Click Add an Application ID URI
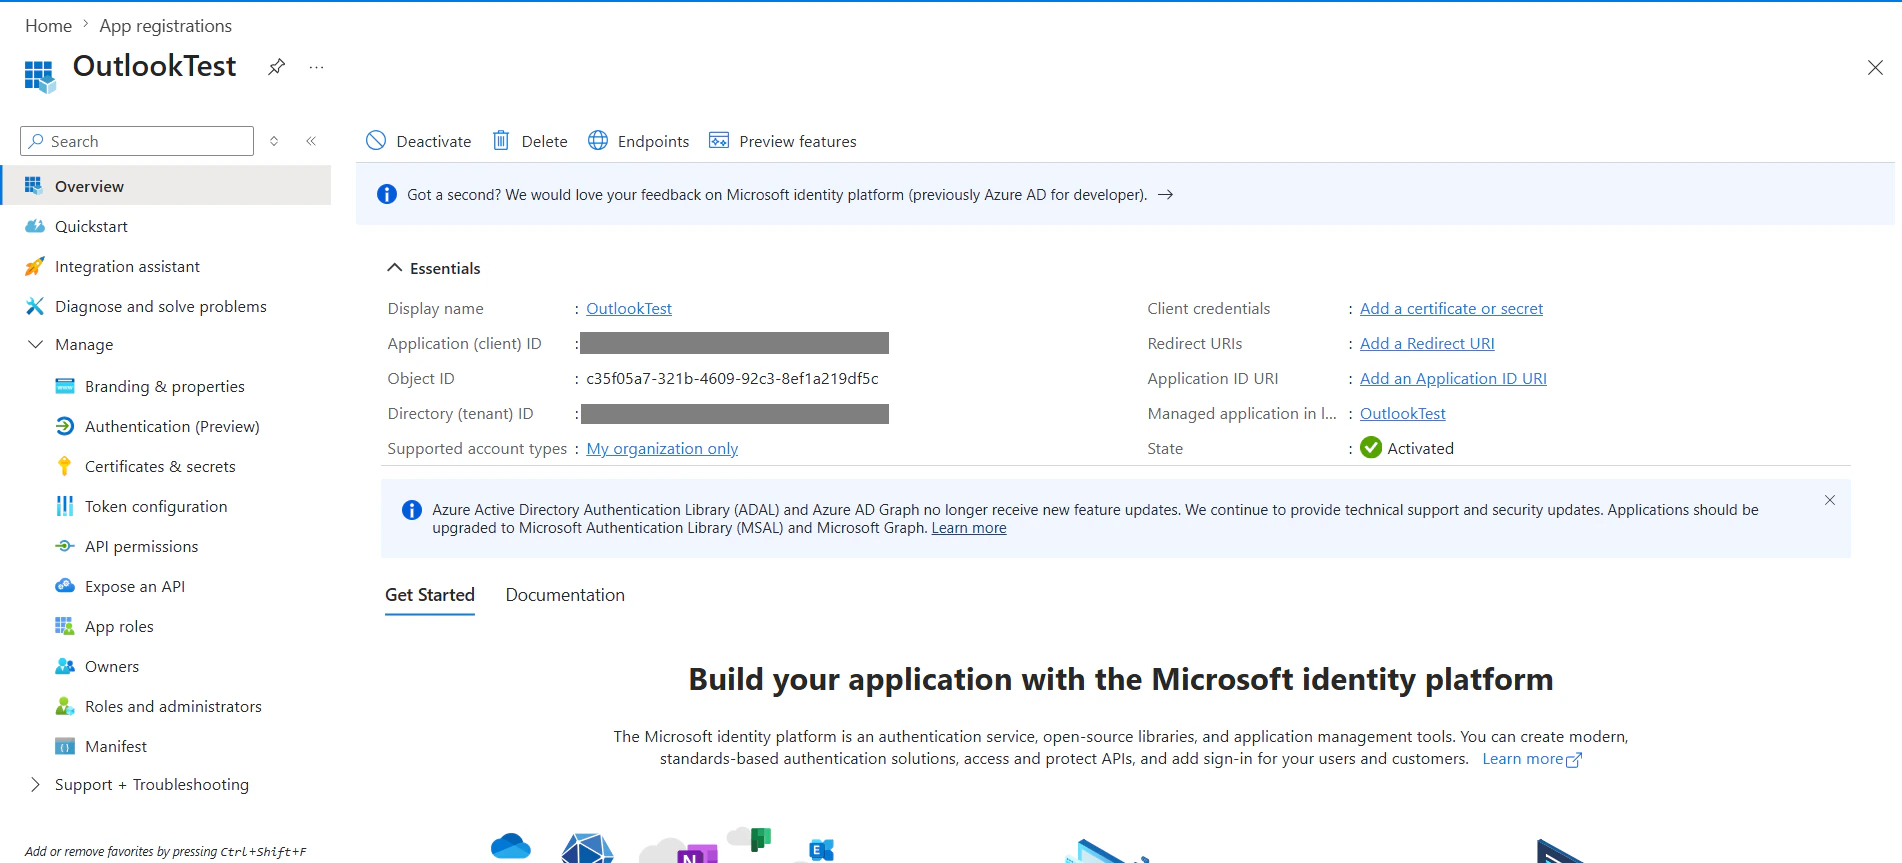The image size is (1902, 863). [x=1453, y=379]
